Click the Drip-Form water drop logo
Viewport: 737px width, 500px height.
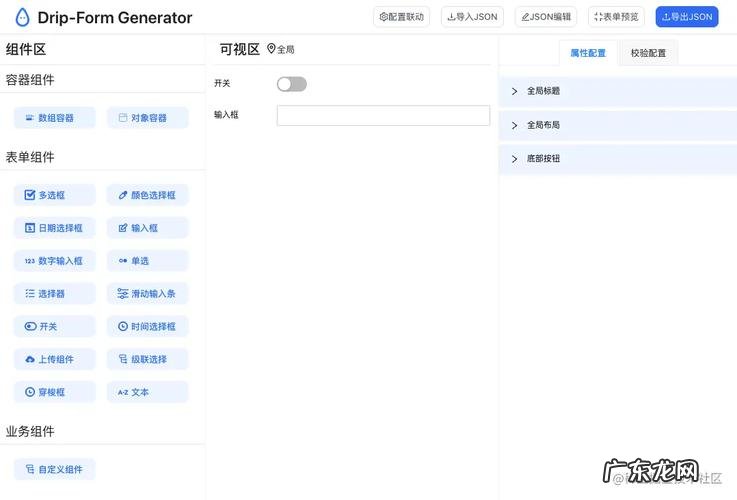22,17
